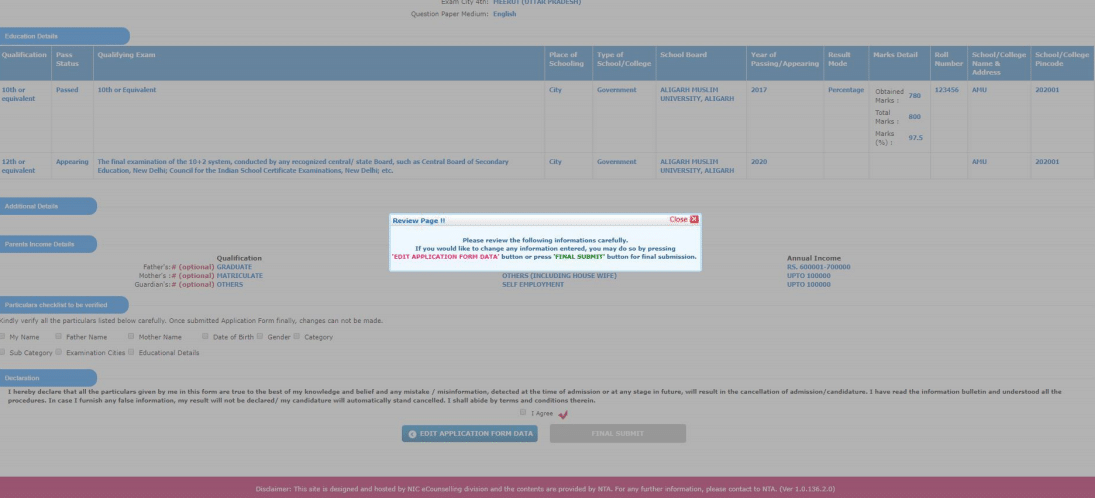1095x498 pixels.
Task: Click the red X icon in dialog header
Action: [x=694, y=219]
